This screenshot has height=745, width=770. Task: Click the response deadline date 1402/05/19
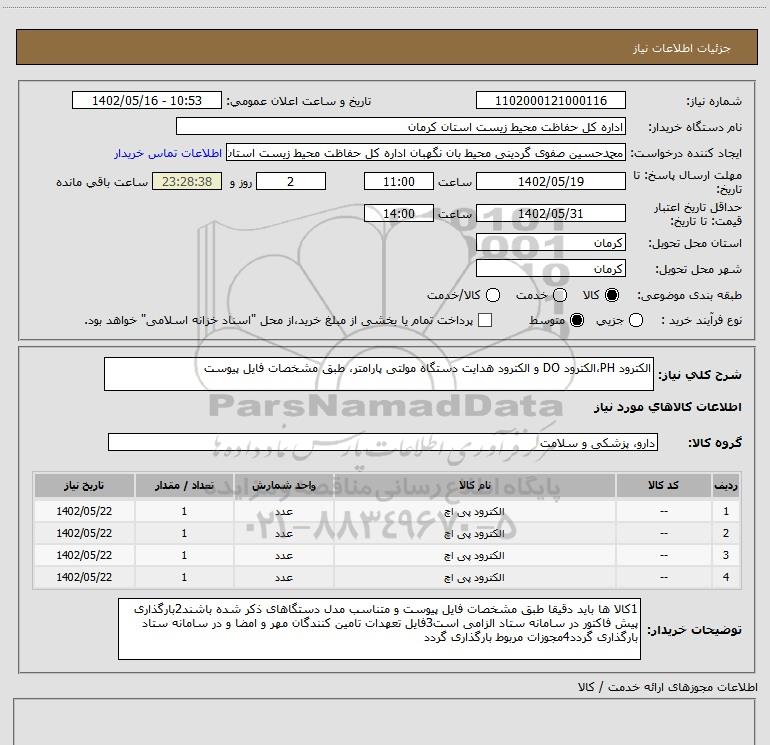[x=550, y=181]
